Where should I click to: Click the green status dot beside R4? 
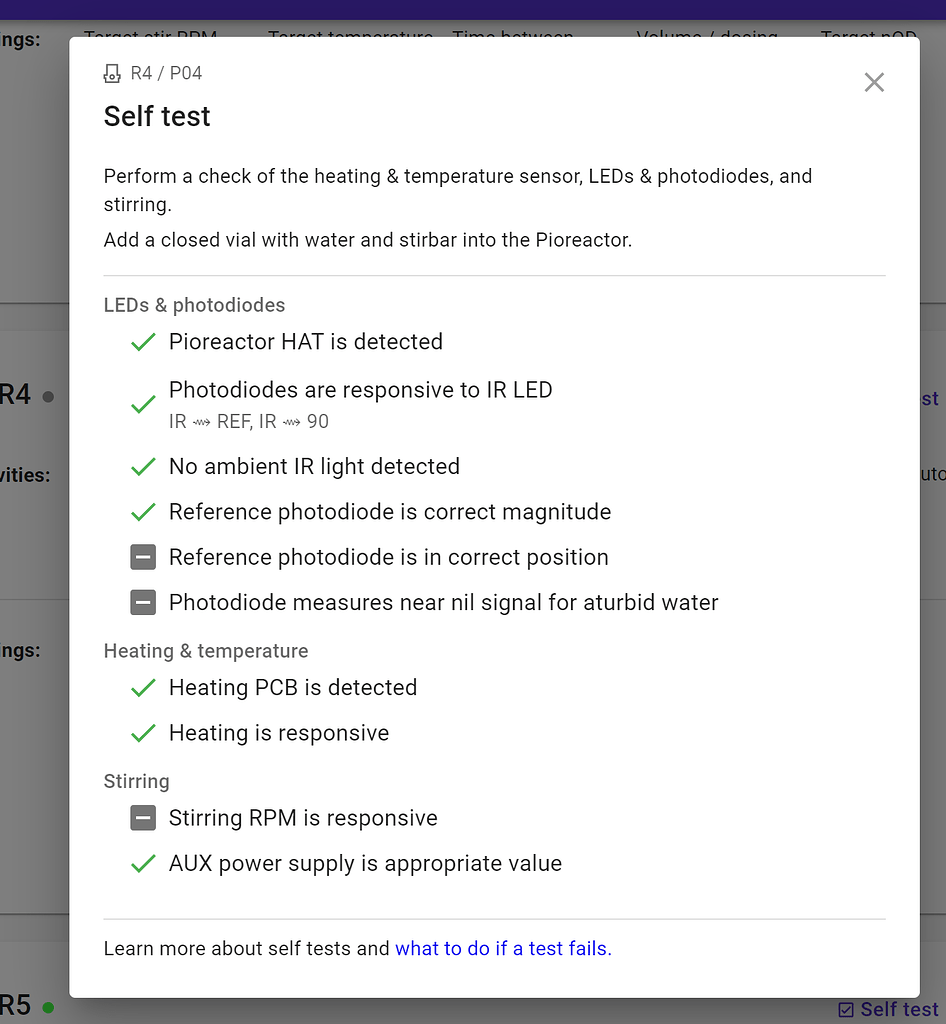tap(46, 395)
